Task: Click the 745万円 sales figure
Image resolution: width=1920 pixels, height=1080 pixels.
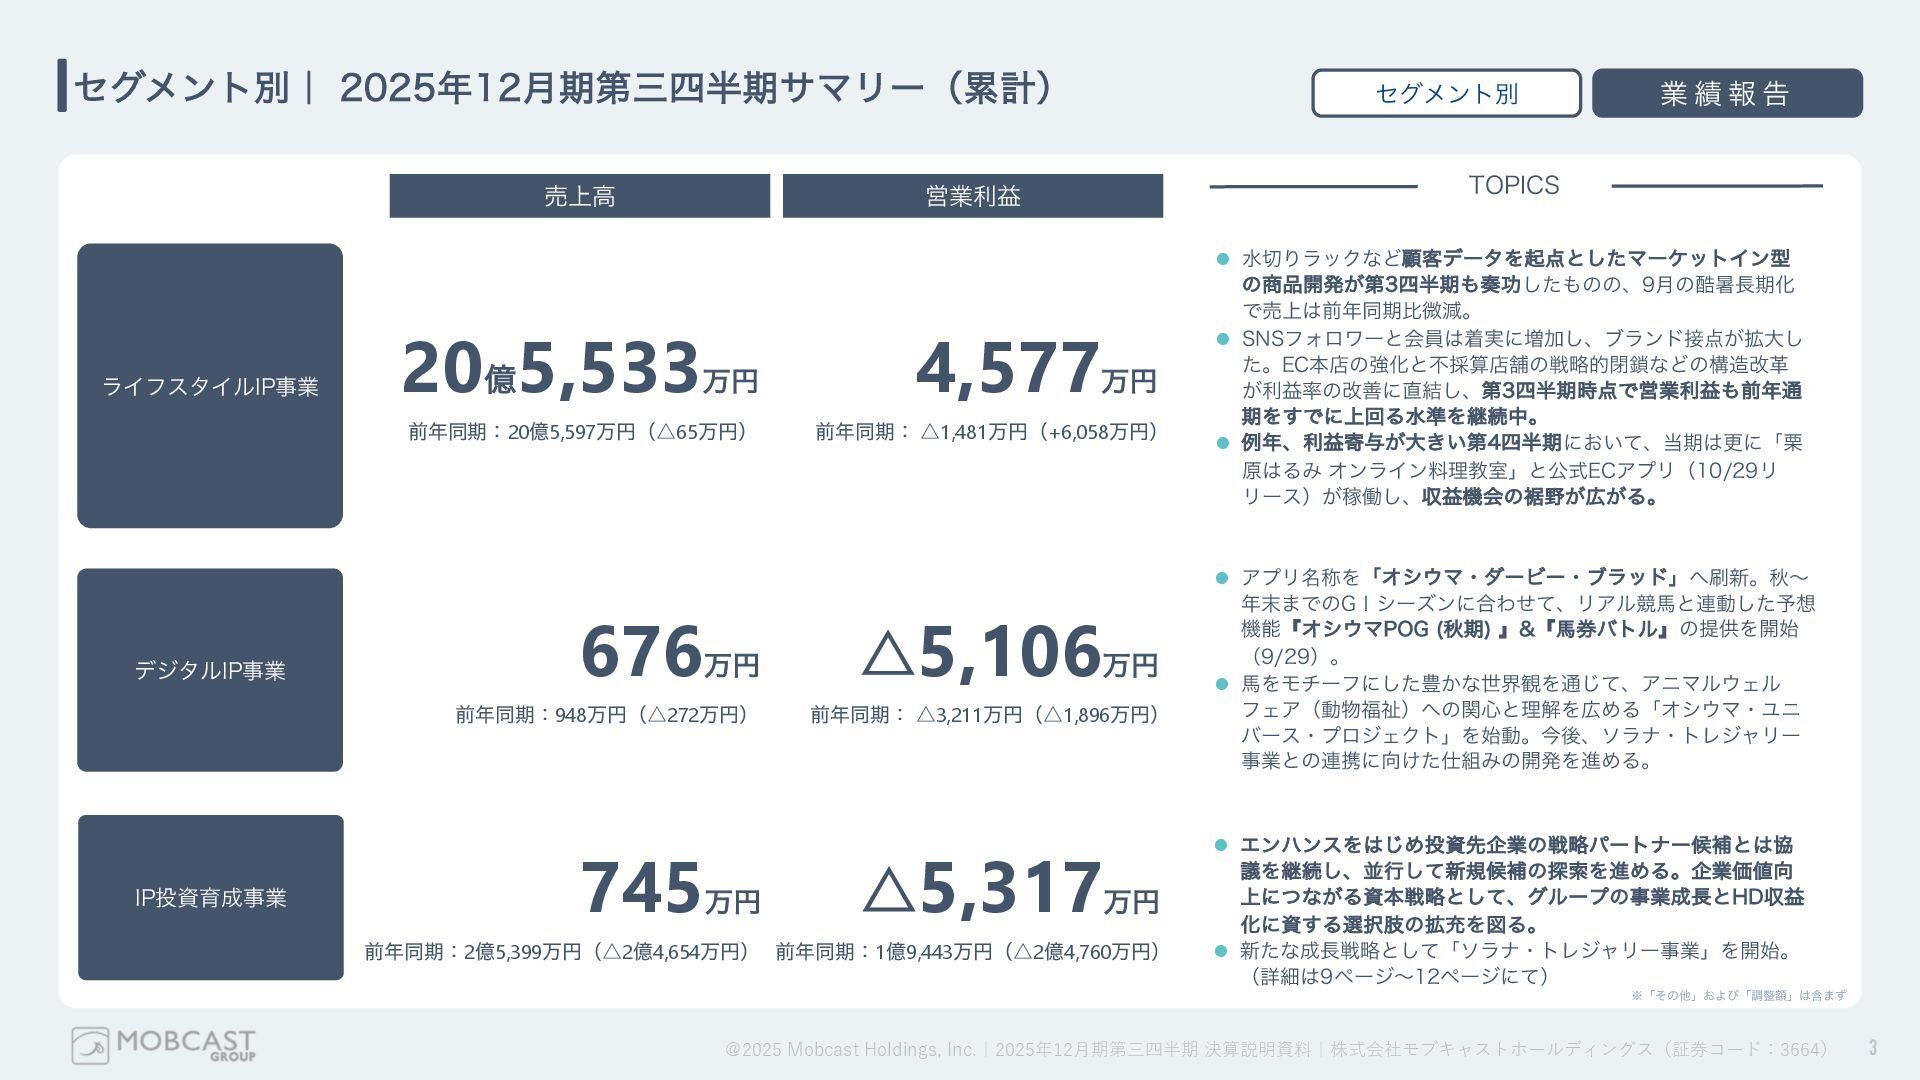Action: pos(669,889)
